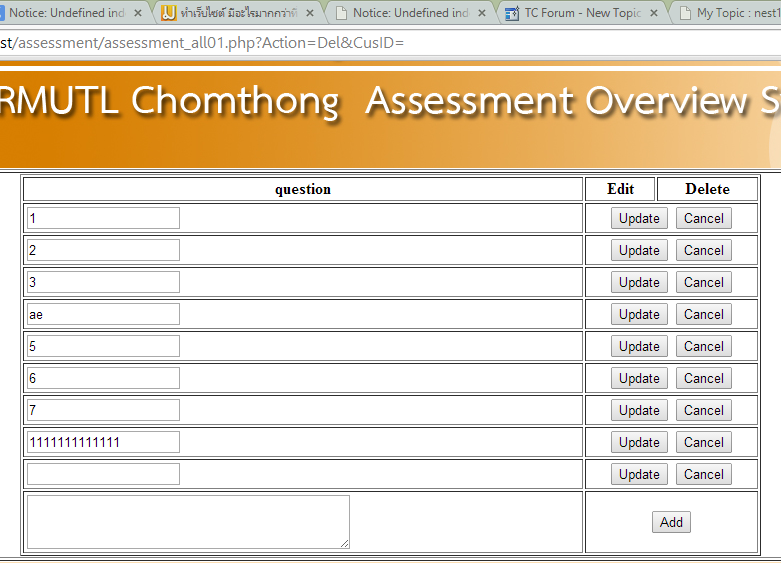The height and width of the screenshot is (563, 781).
Task: Close the Thai-titled website tab
Action: coord(310,13)
